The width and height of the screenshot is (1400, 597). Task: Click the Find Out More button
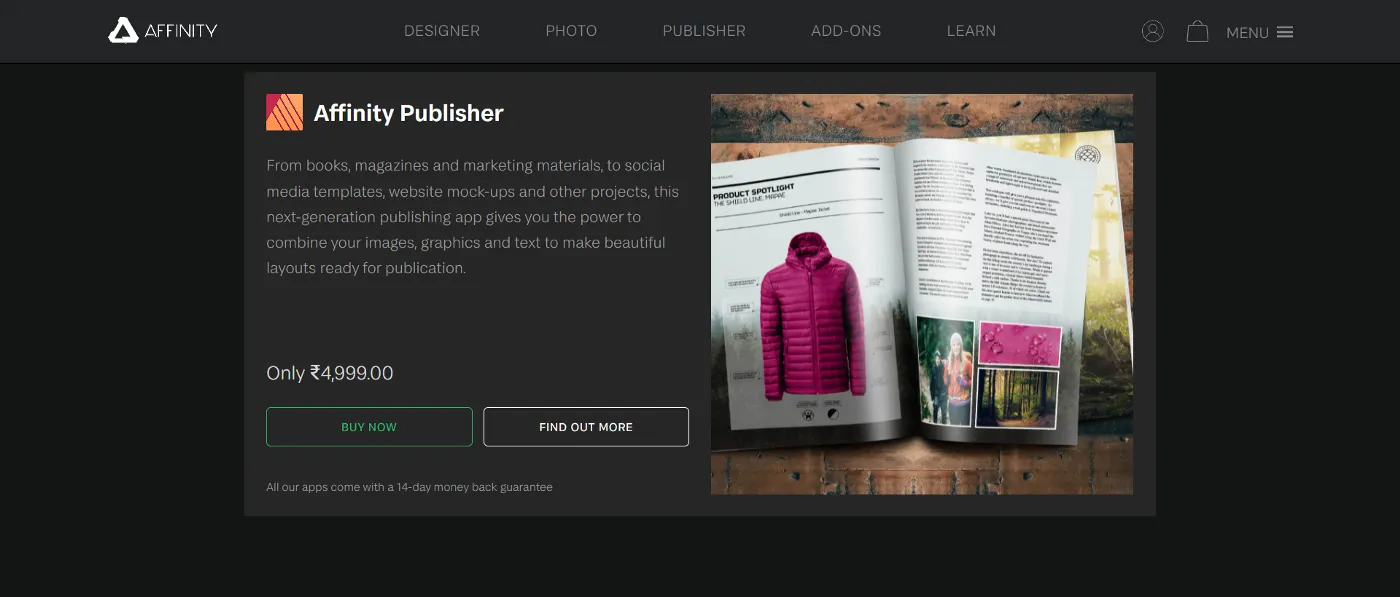(586, 426)
